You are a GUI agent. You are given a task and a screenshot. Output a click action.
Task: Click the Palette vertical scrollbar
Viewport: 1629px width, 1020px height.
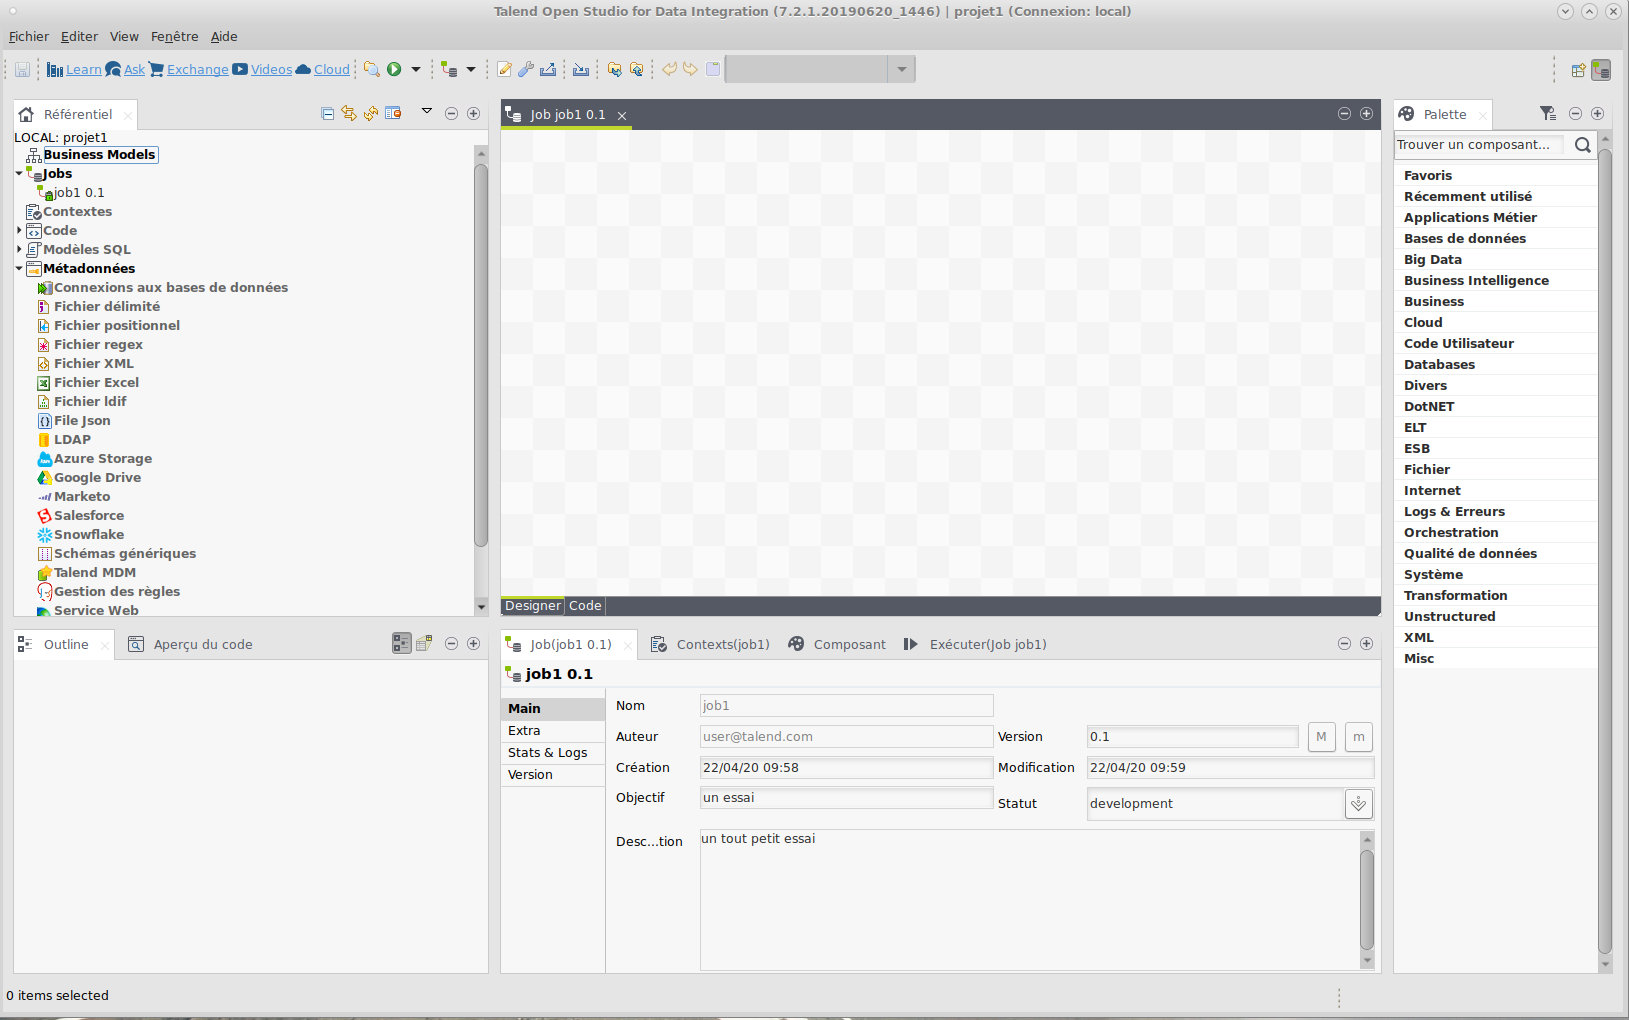coord(1605,550)
